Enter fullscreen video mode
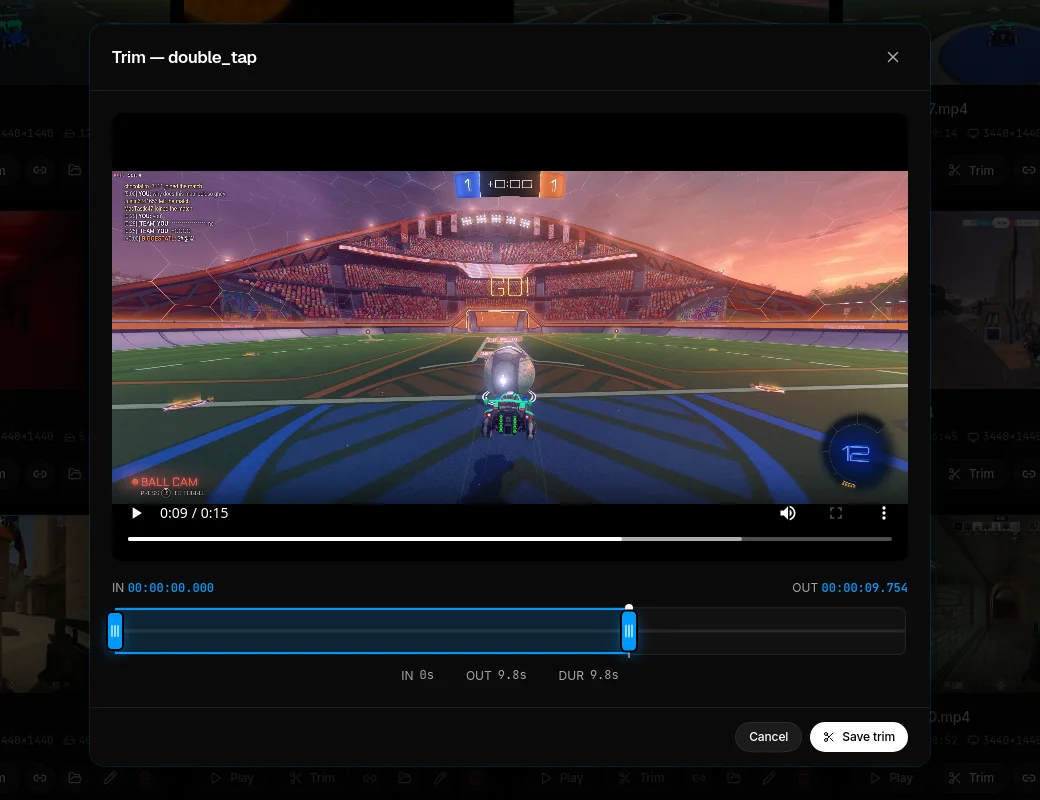 [836, 513]
